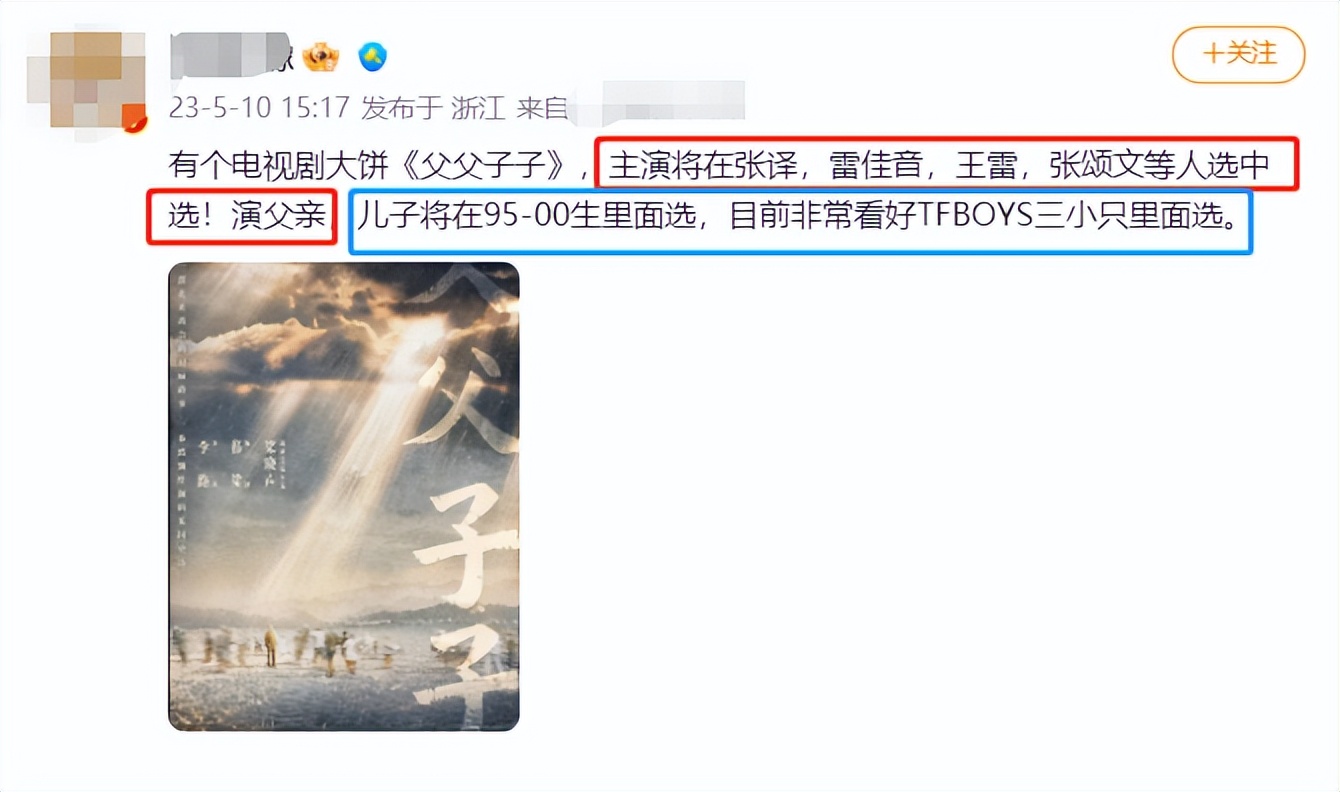Follow the user with +关注 button
This screenshot has width=1340, height=792.
tap(1239, 54)
